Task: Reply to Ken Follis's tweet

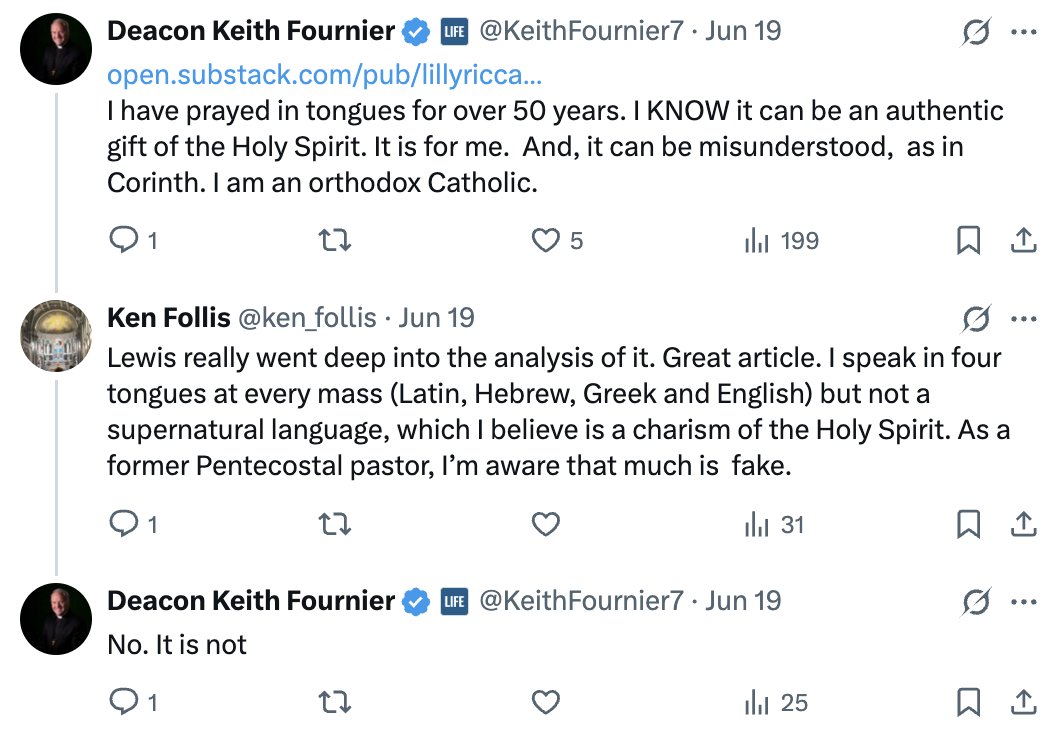Action: tap(123, 524)
